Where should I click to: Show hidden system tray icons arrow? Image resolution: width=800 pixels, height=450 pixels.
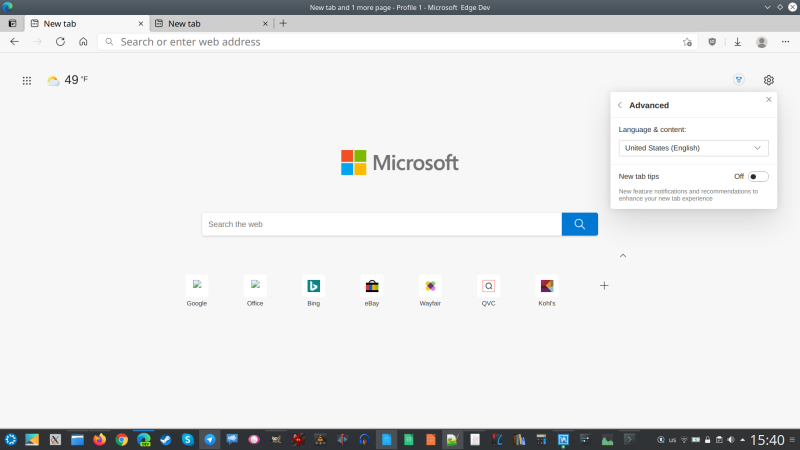pos(742,440)
